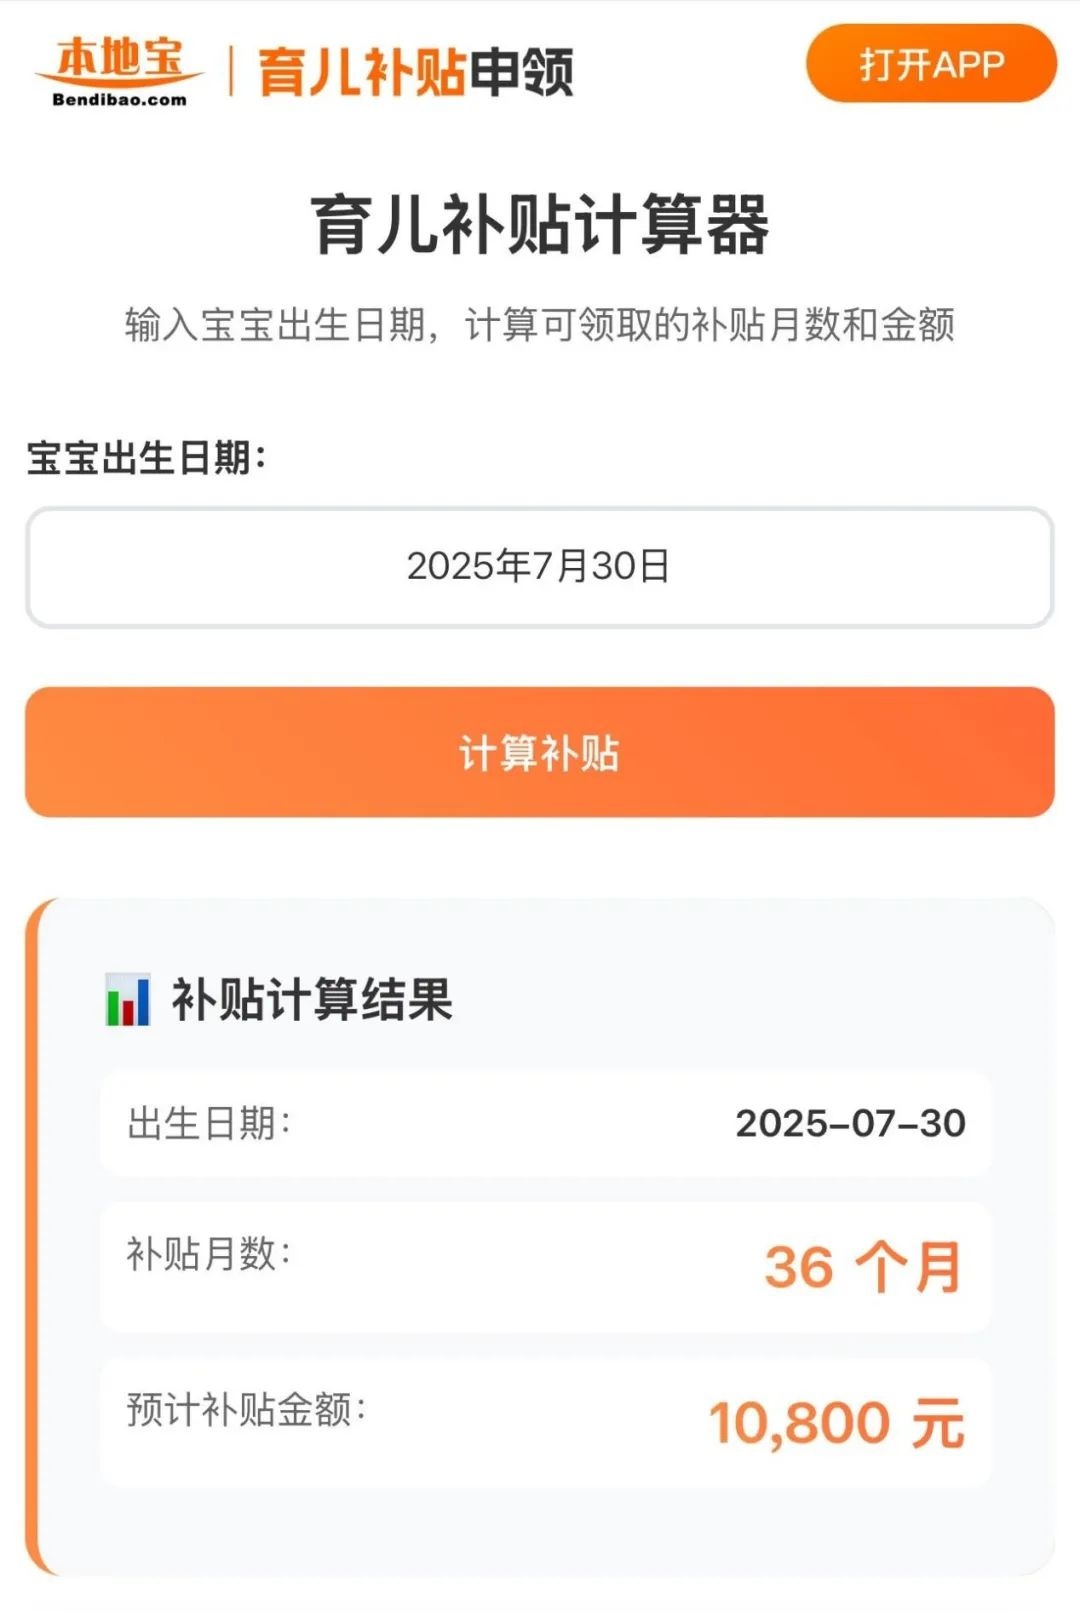
Task: Click the bar chart icon
Action: tap(128, 999)
